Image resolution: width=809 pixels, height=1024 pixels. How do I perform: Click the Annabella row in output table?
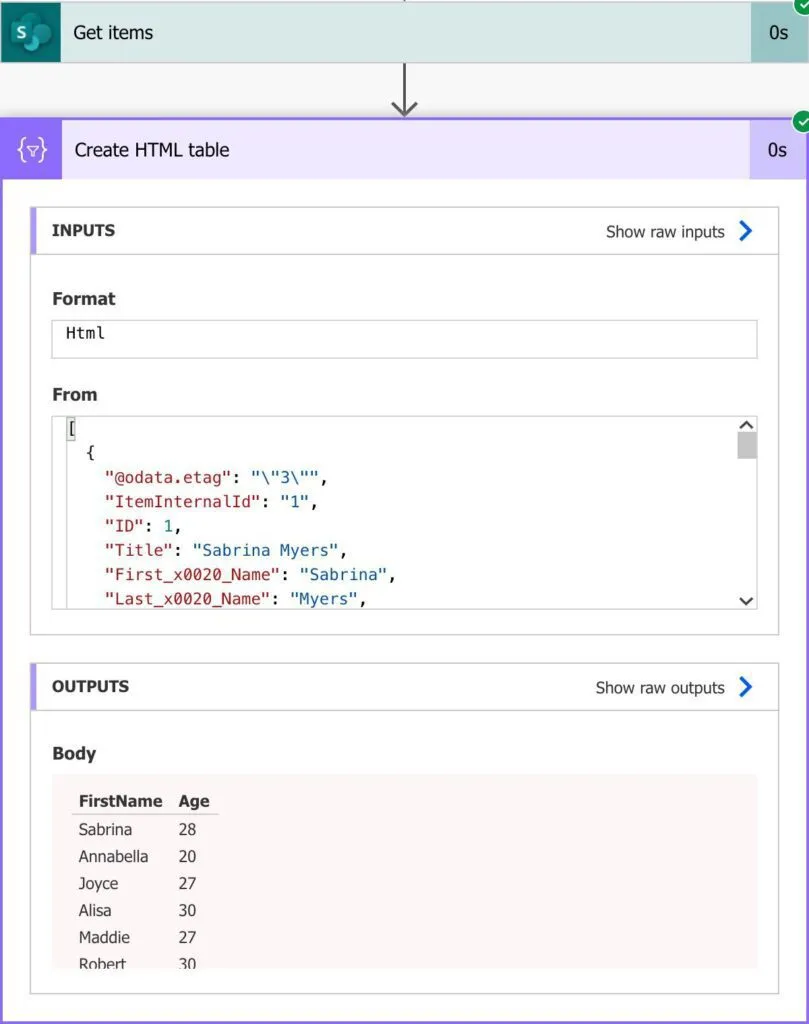[x=114, y=856]
